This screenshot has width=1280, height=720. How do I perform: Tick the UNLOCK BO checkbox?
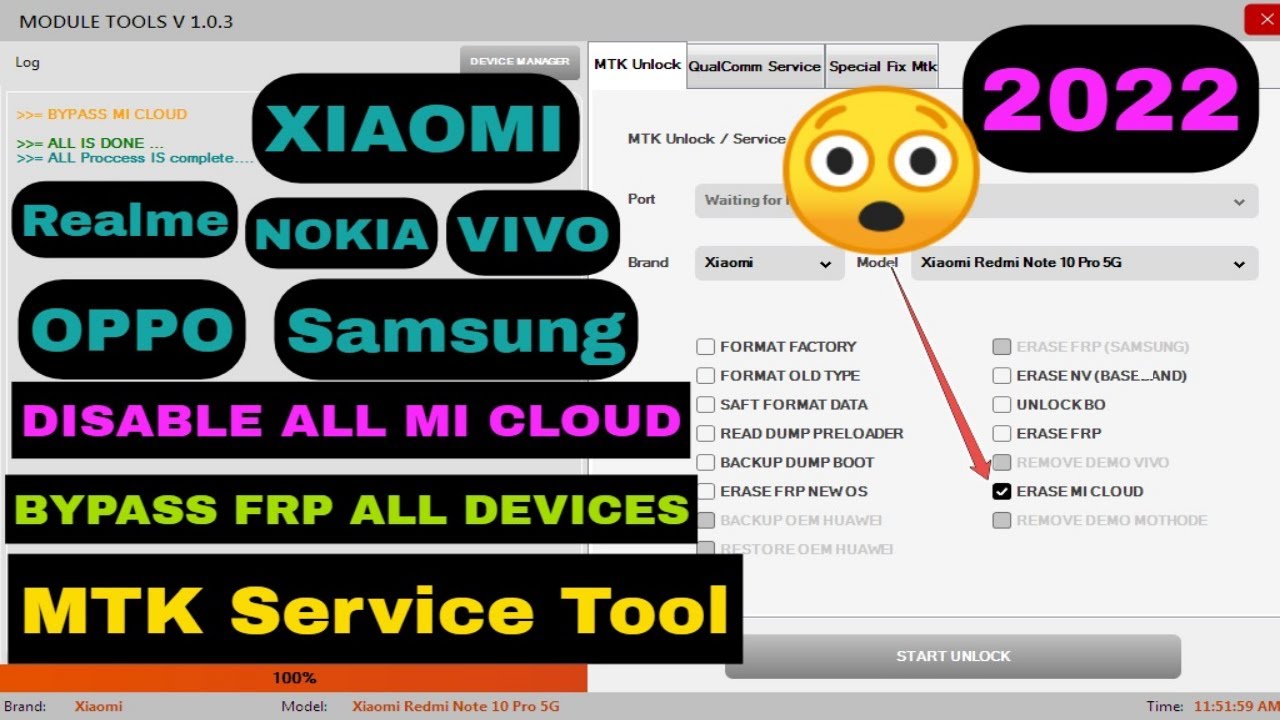pos(1001,405)
